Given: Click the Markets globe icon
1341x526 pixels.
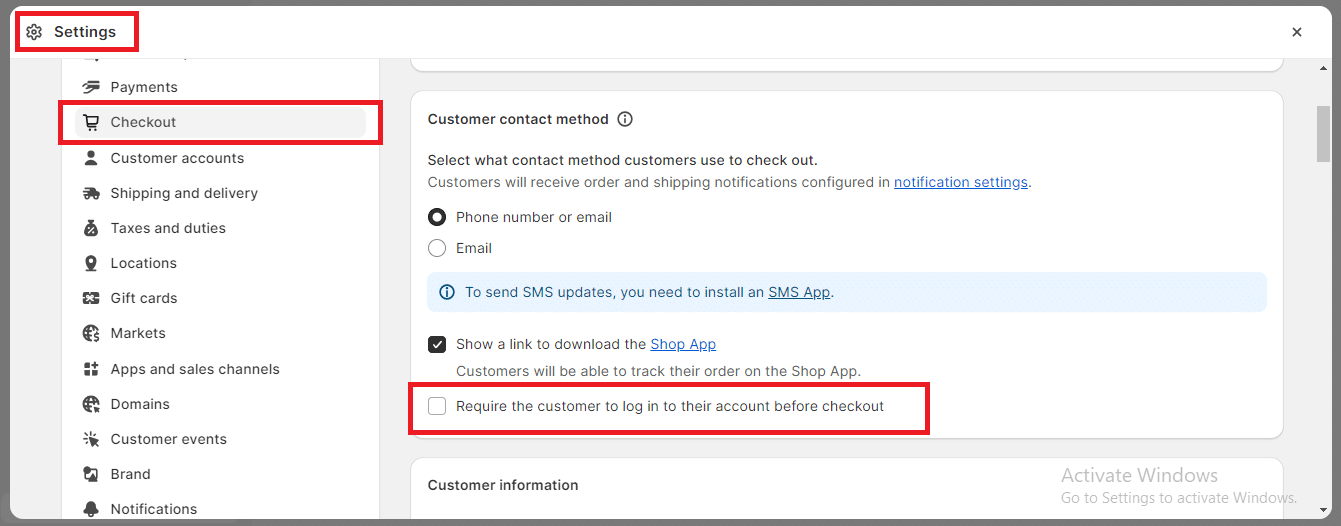Looking at the screenshot, I should pos(91,333).
